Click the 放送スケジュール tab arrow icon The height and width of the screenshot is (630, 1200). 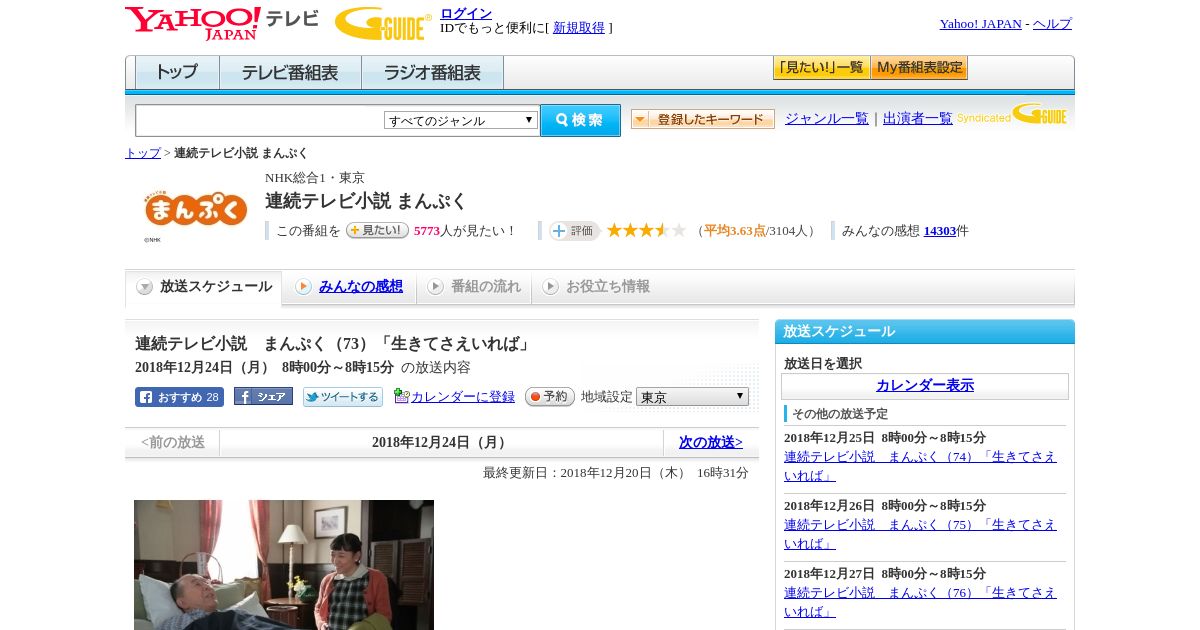click(x=145, y=287)
